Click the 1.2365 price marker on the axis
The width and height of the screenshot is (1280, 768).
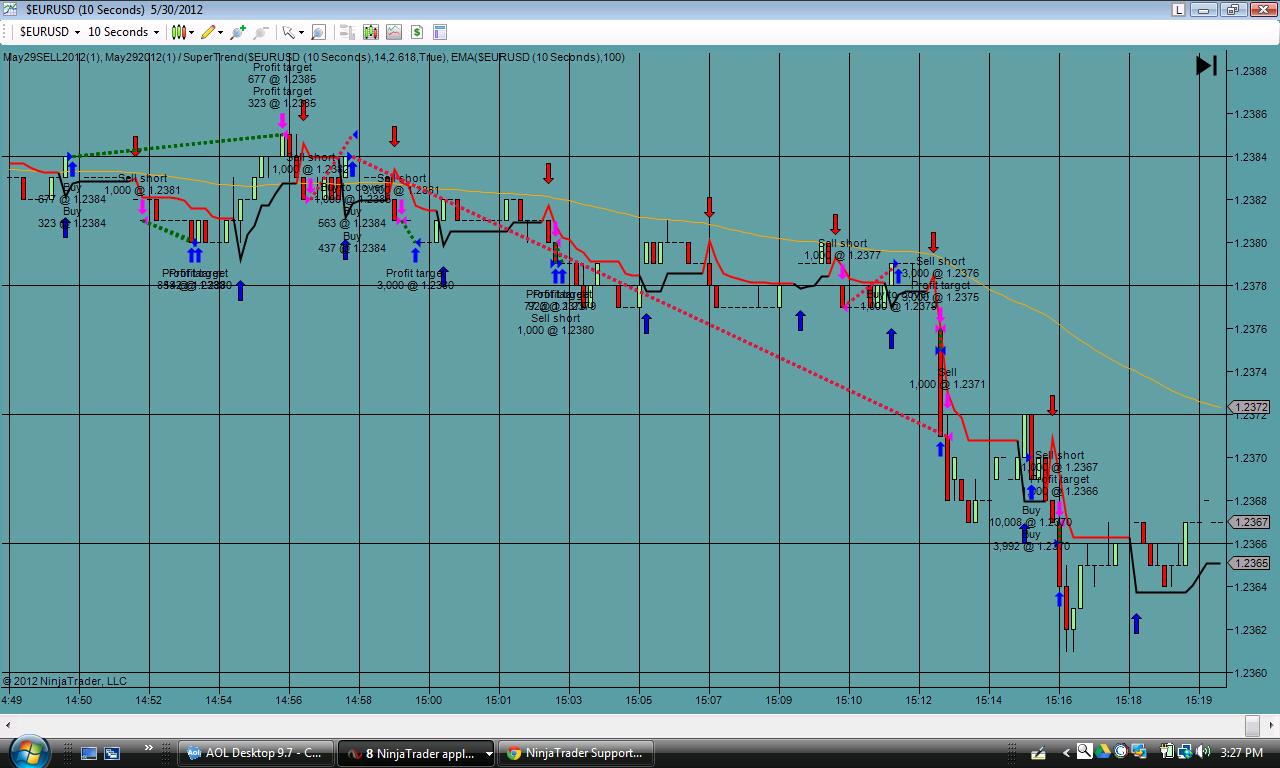1251,563
